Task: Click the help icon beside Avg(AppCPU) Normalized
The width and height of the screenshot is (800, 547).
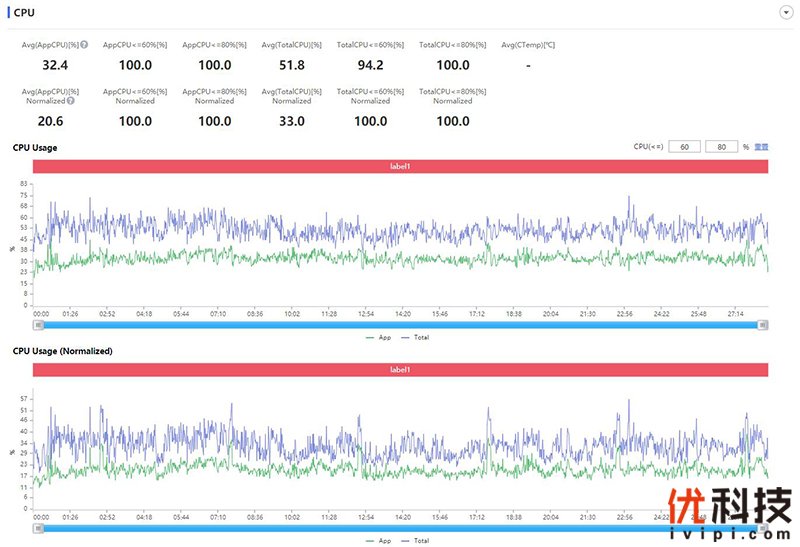Action: (72, 101)
